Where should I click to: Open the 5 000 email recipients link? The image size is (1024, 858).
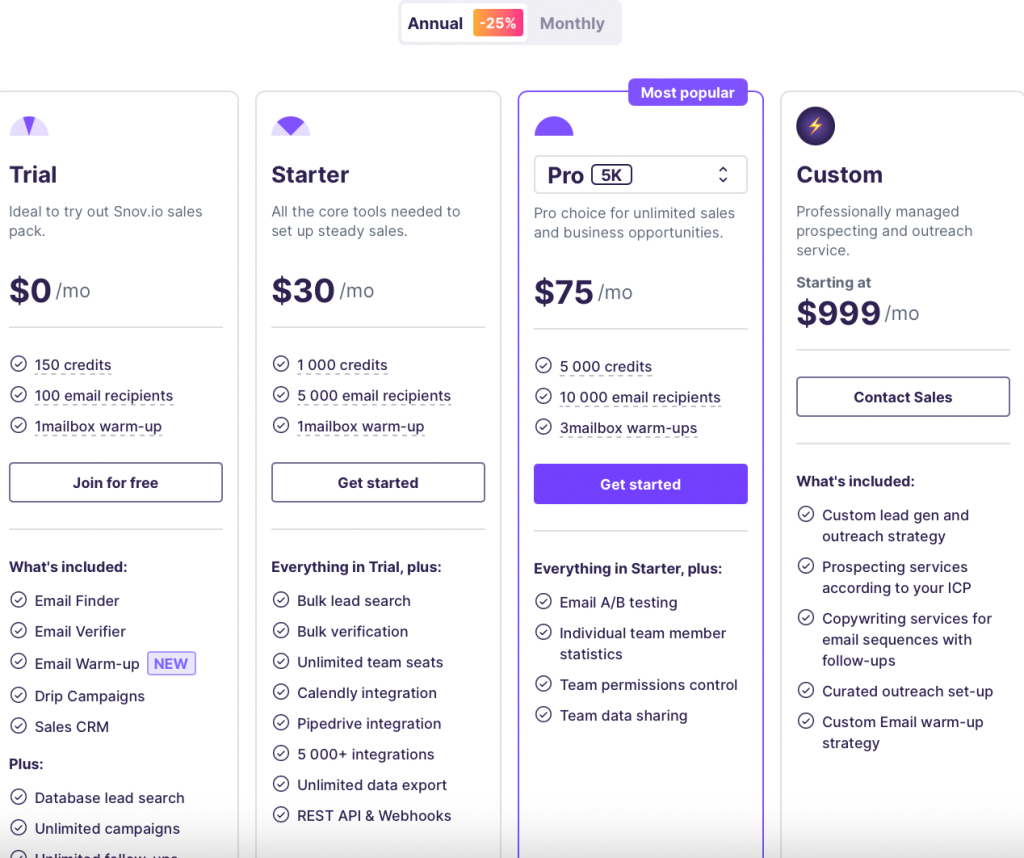pyautogui.click(x=374, y=396)
